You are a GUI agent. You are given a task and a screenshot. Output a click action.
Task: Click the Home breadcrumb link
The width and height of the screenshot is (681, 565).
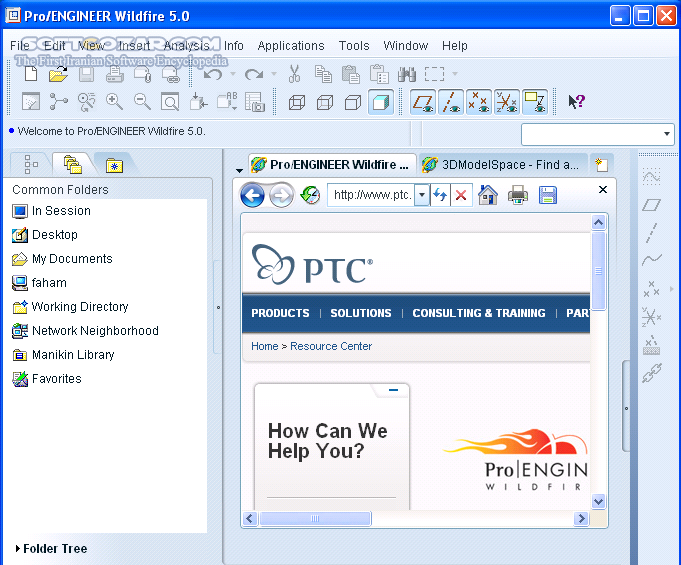[264, 346]
